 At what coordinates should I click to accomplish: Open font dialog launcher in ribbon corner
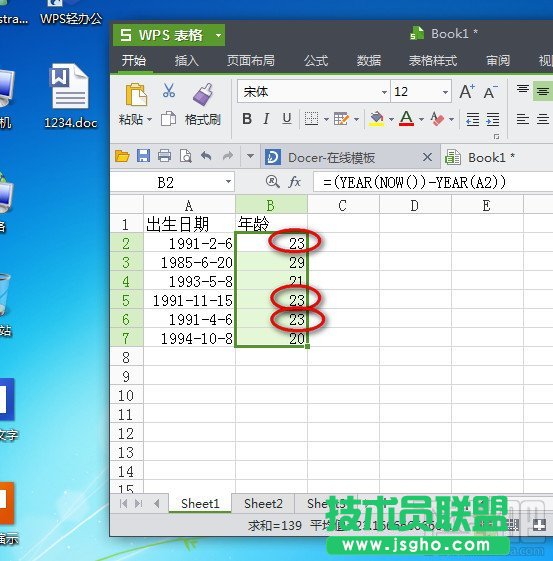[x=496, y=136]
